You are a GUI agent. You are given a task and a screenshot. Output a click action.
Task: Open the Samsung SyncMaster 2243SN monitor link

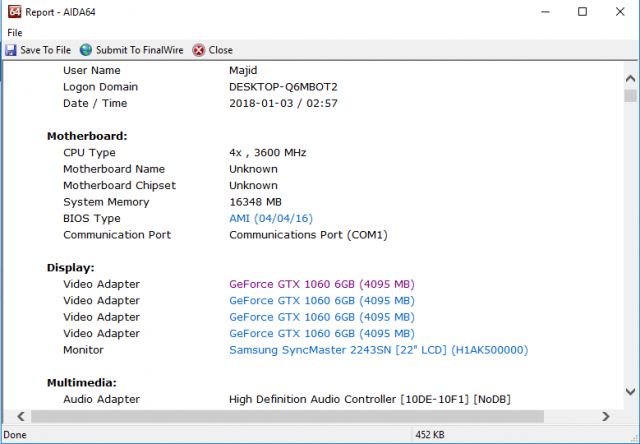coord(378,350)
